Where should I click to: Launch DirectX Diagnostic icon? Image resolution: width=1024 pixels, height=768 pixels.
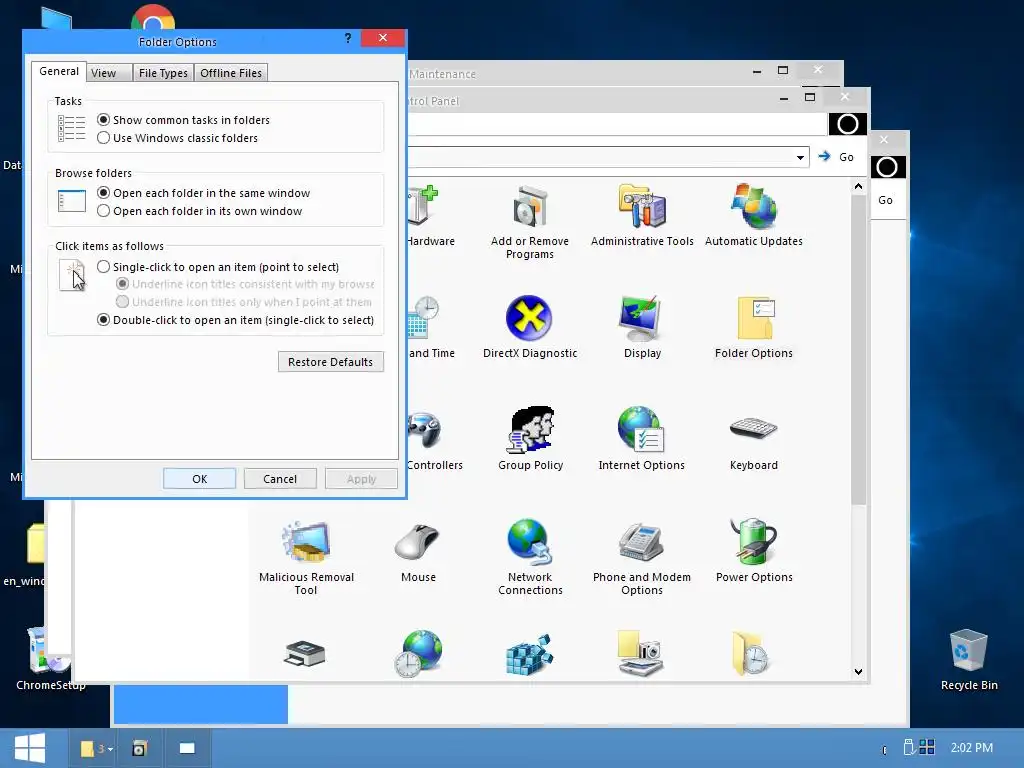(x=530, y=328)
